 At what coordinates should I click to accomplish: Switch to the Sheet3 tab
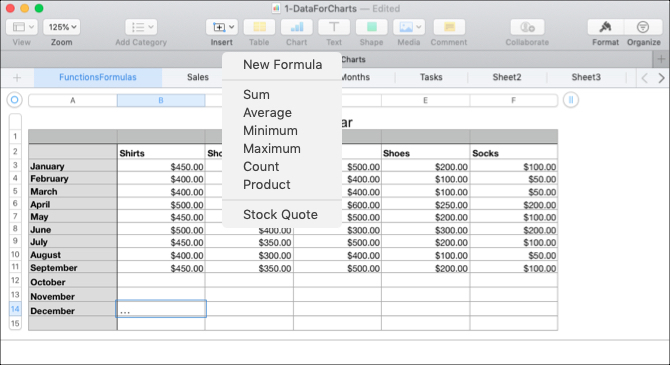click(x=586, y=77)
